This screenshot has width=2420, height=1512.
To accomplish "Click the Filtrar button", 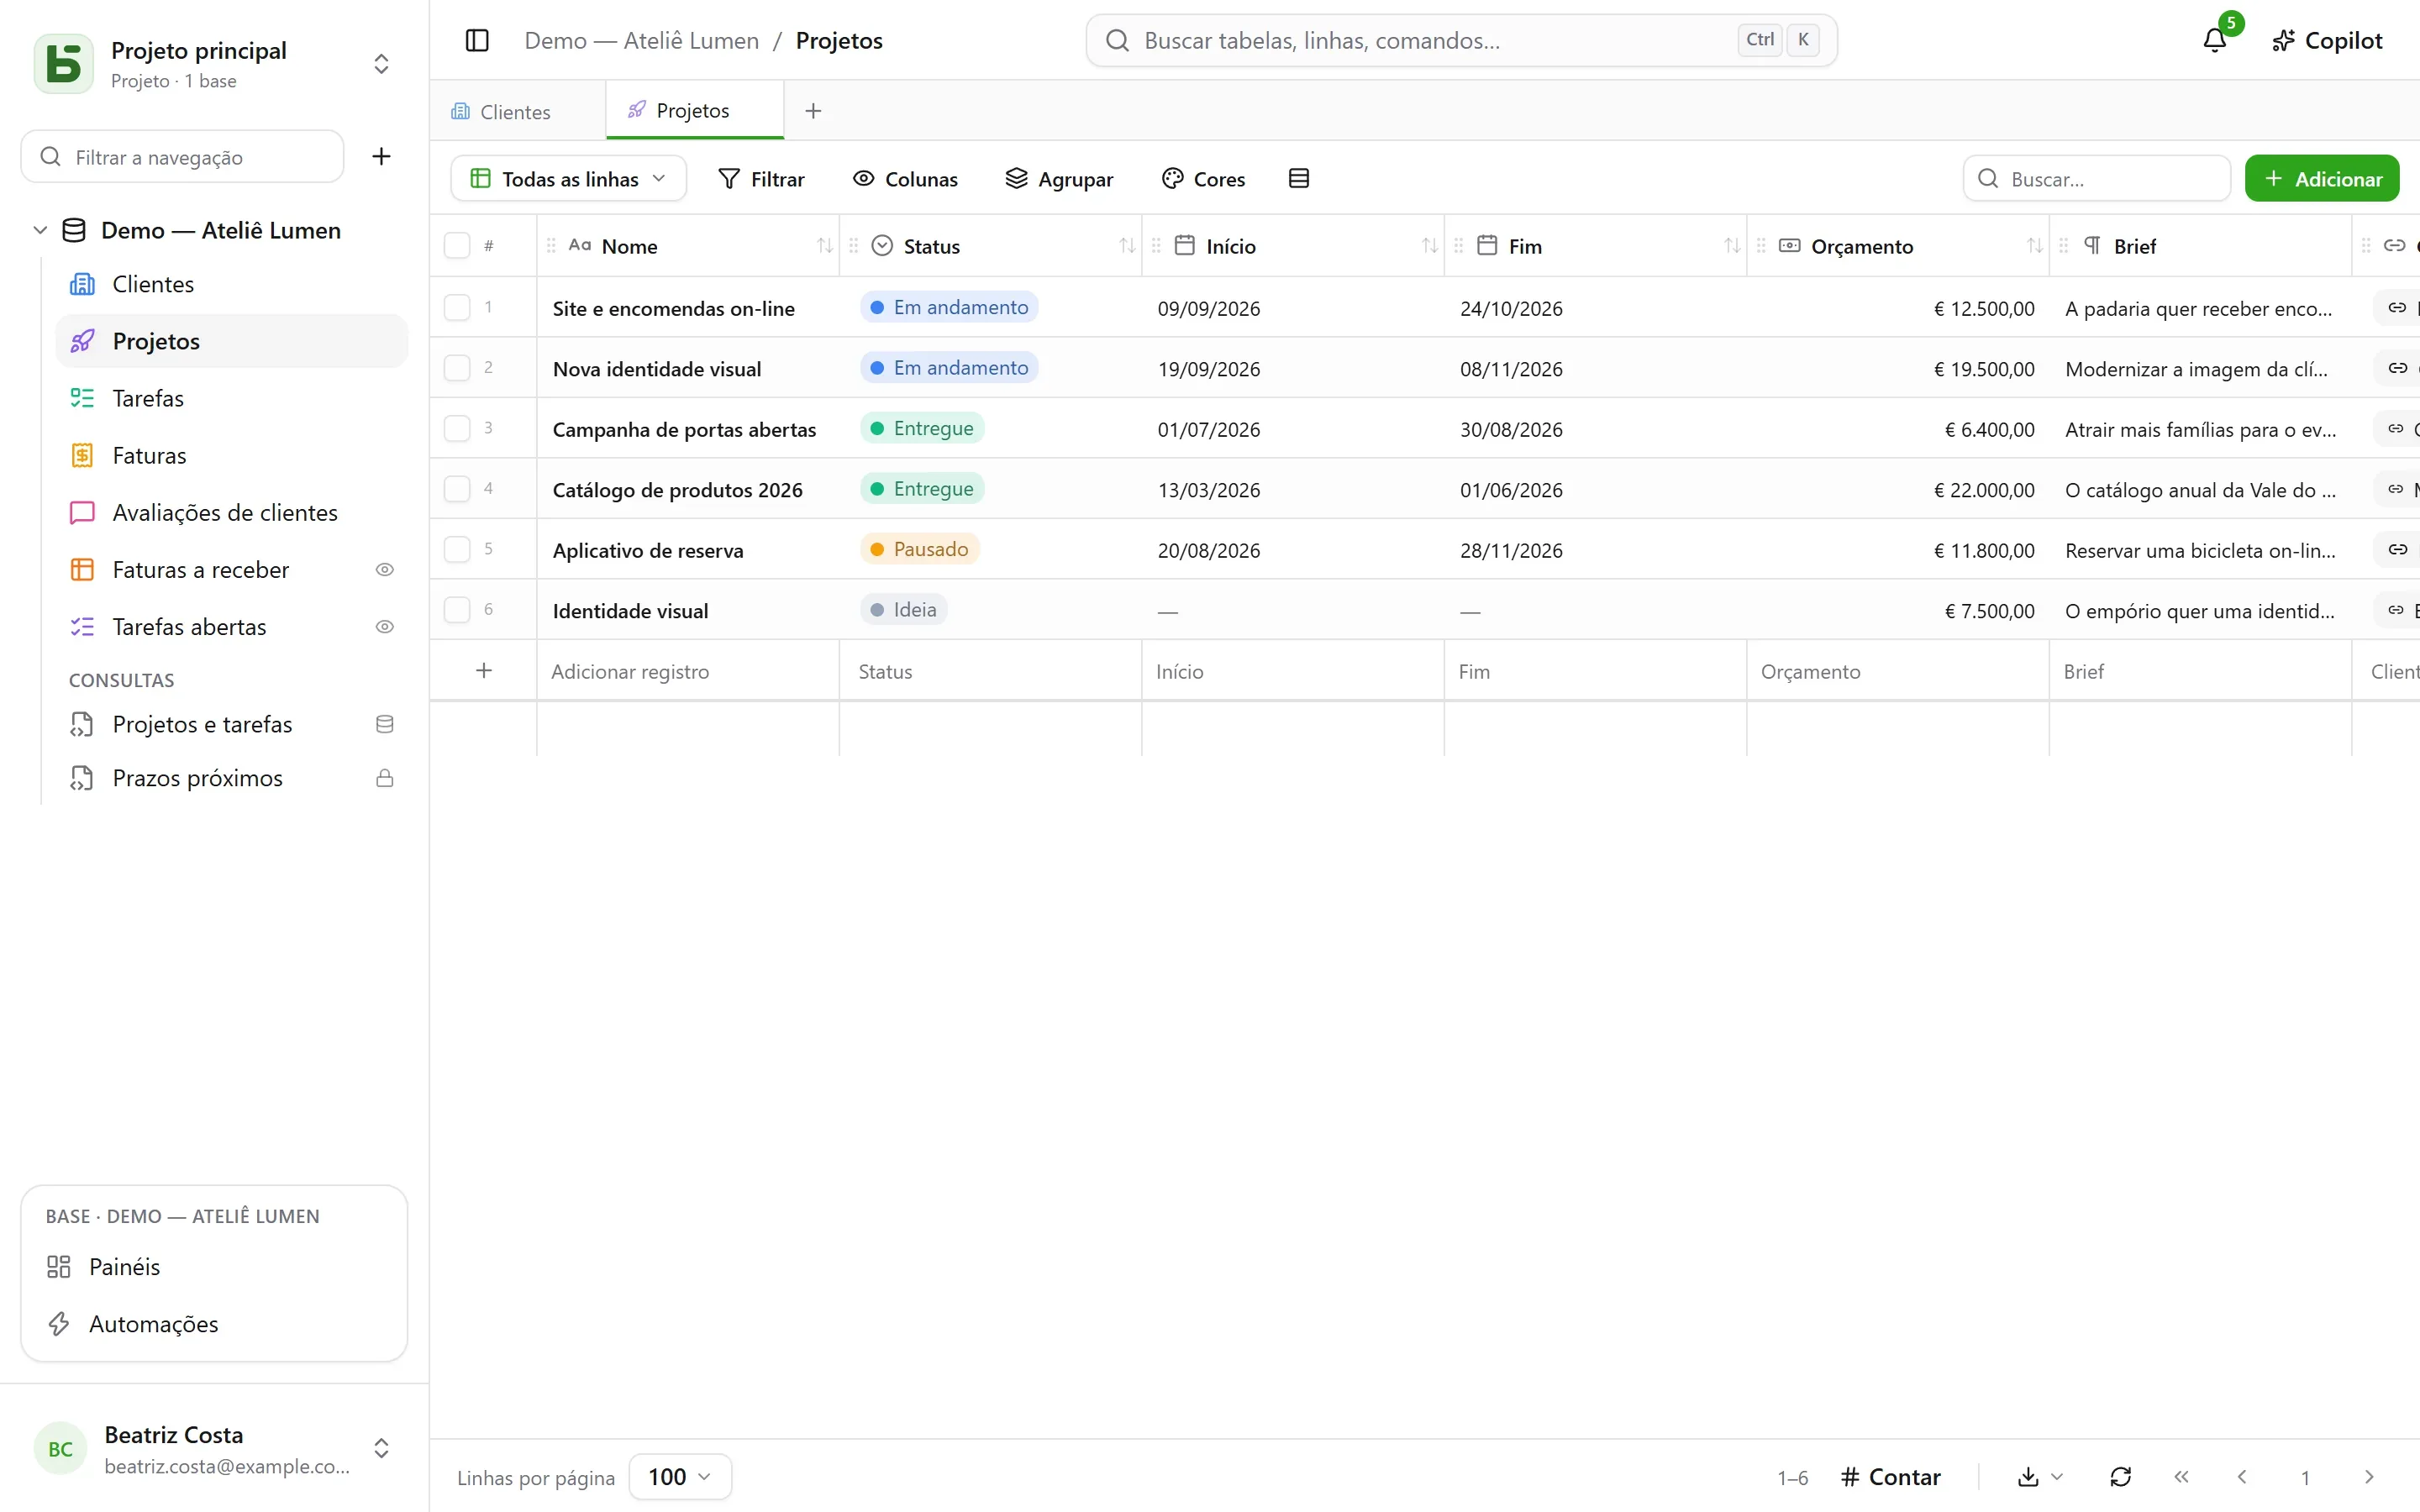I will pyautogui.click(x=762, y=179).
